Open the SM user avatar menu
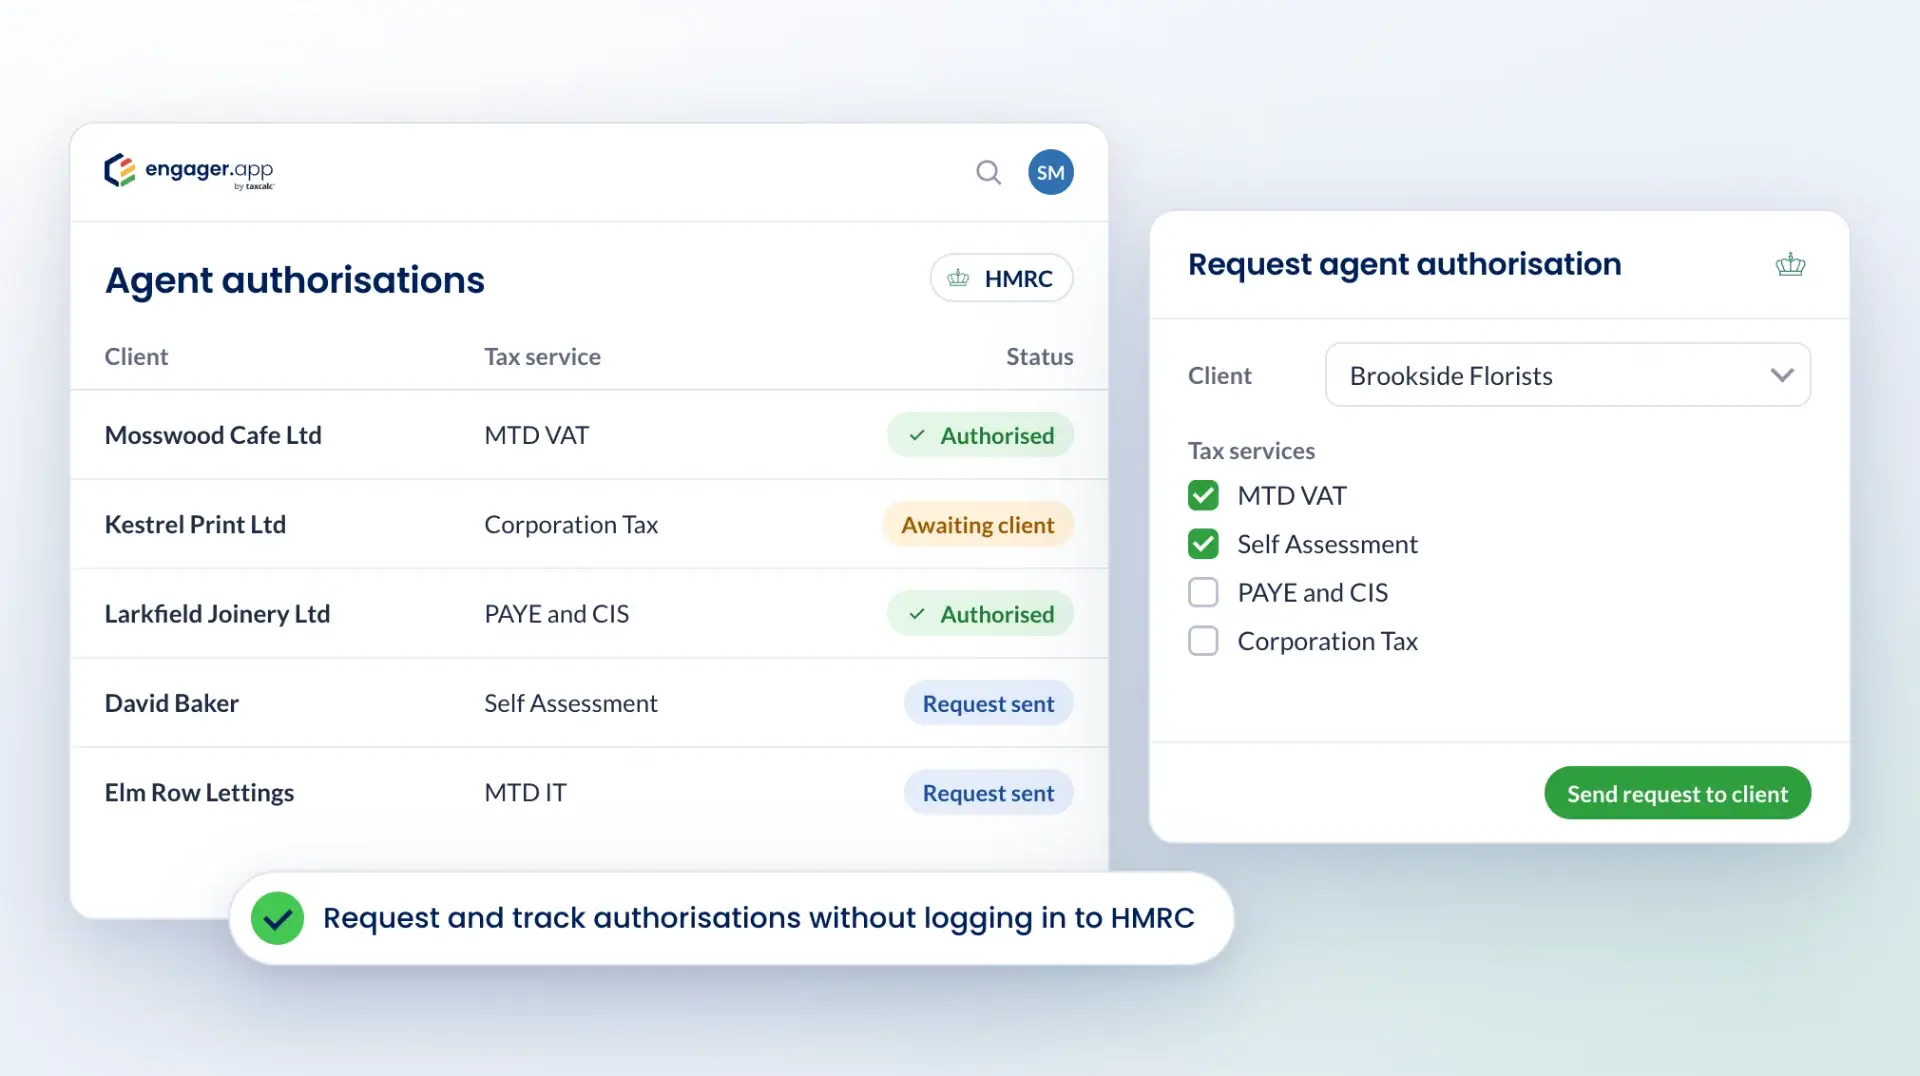This screenshot has height=1076, width=1920. [1050, 172]
